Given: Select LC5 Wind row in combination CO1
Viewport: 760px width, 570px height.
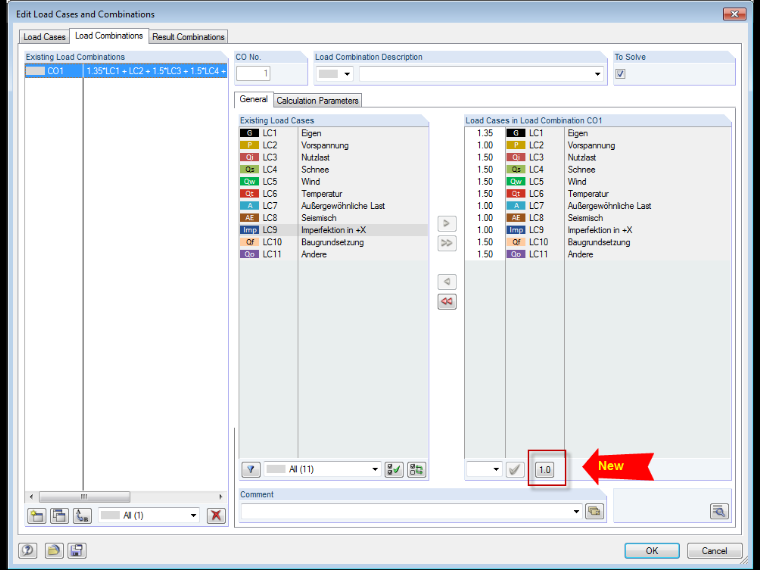Looking at the screenshot, I should [x=598, y=181].
